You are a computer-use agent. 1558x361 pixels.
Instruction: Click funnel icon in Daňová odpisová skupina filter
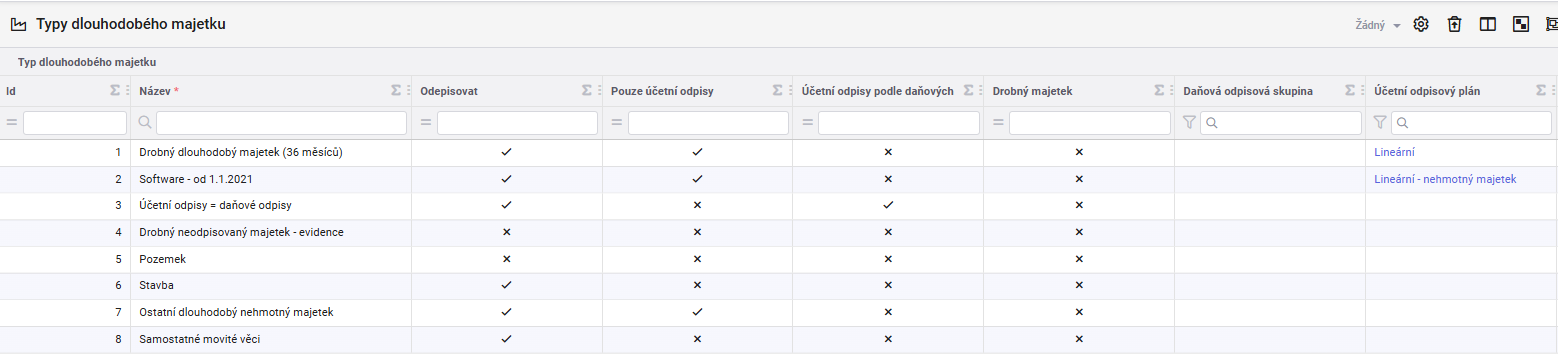[x=1190, y=123]
